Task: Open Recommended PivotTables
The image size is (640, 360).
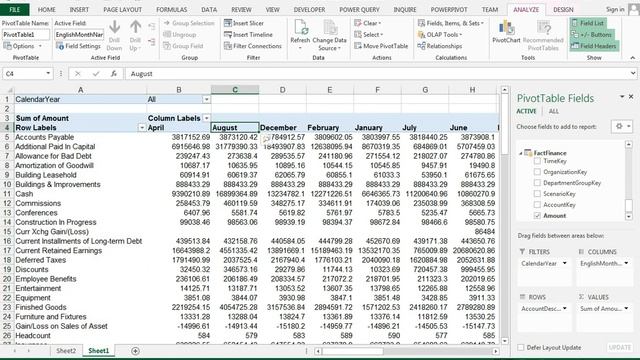Action: pyautogui.click(x=543, y=36)
